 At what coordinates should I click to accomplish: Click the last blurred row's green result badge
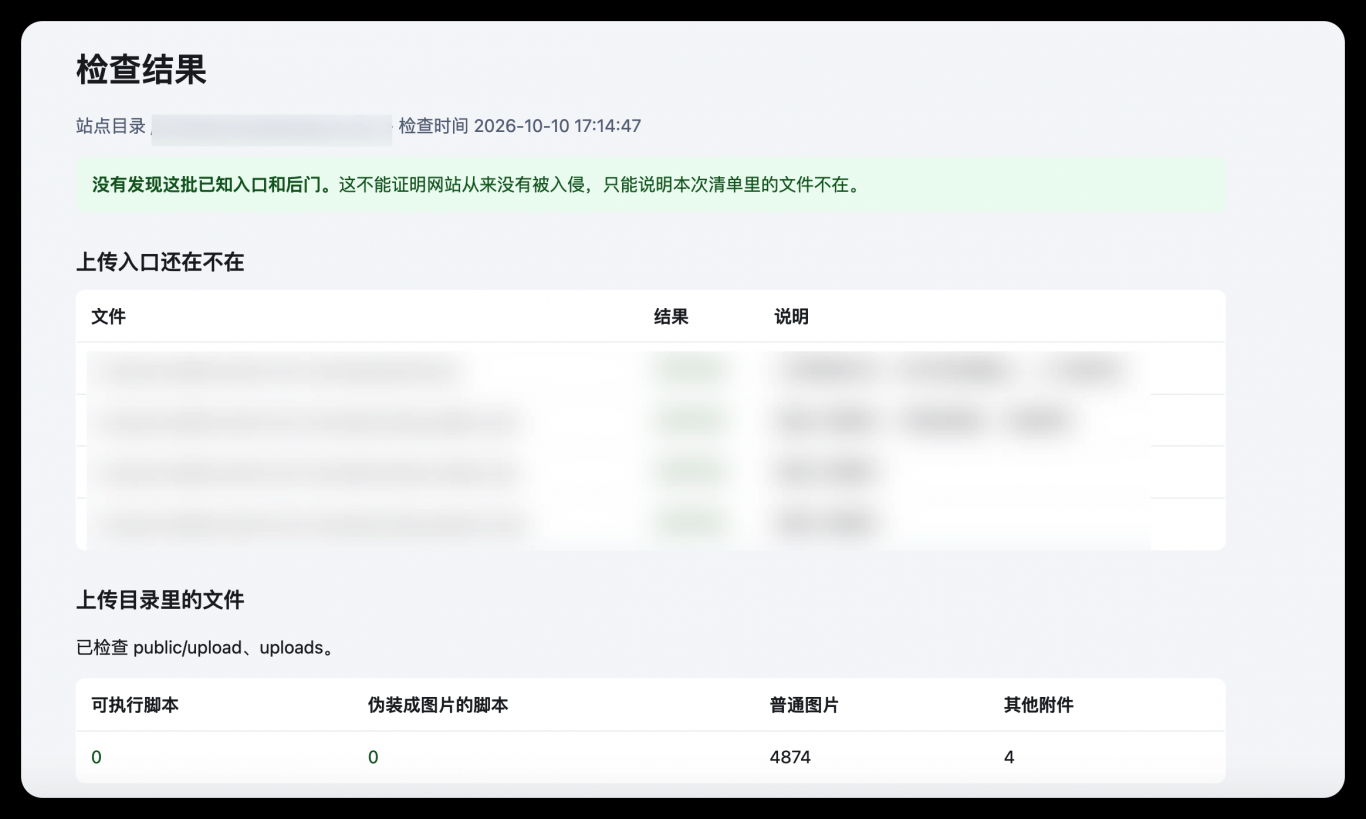coord(688,523)
